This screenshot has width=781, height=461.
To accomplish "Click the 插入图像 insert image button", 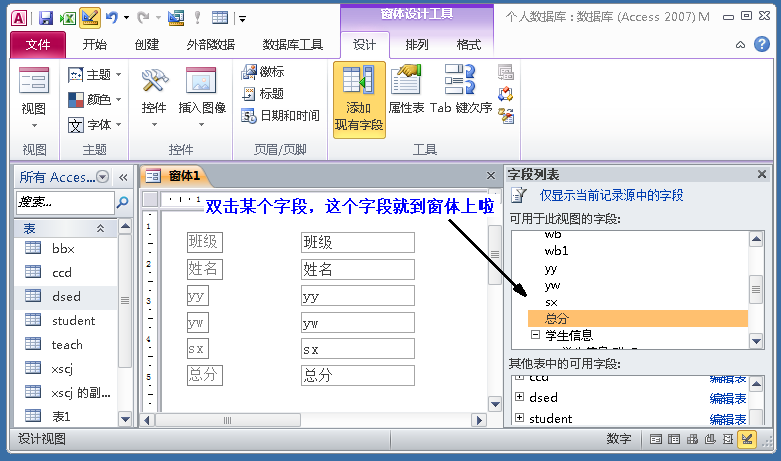I will (202, 97).
